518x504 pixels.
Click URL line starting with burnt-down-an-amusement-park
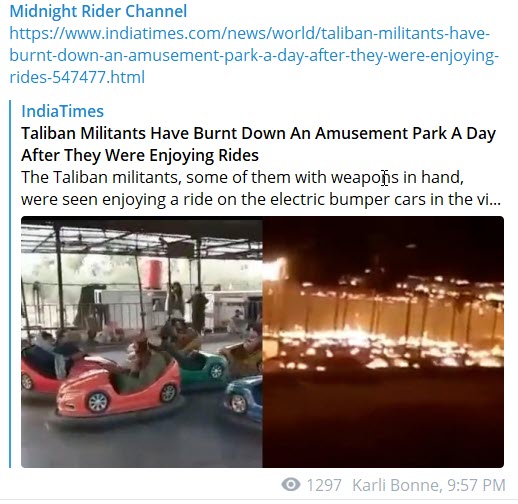point(254,55)
